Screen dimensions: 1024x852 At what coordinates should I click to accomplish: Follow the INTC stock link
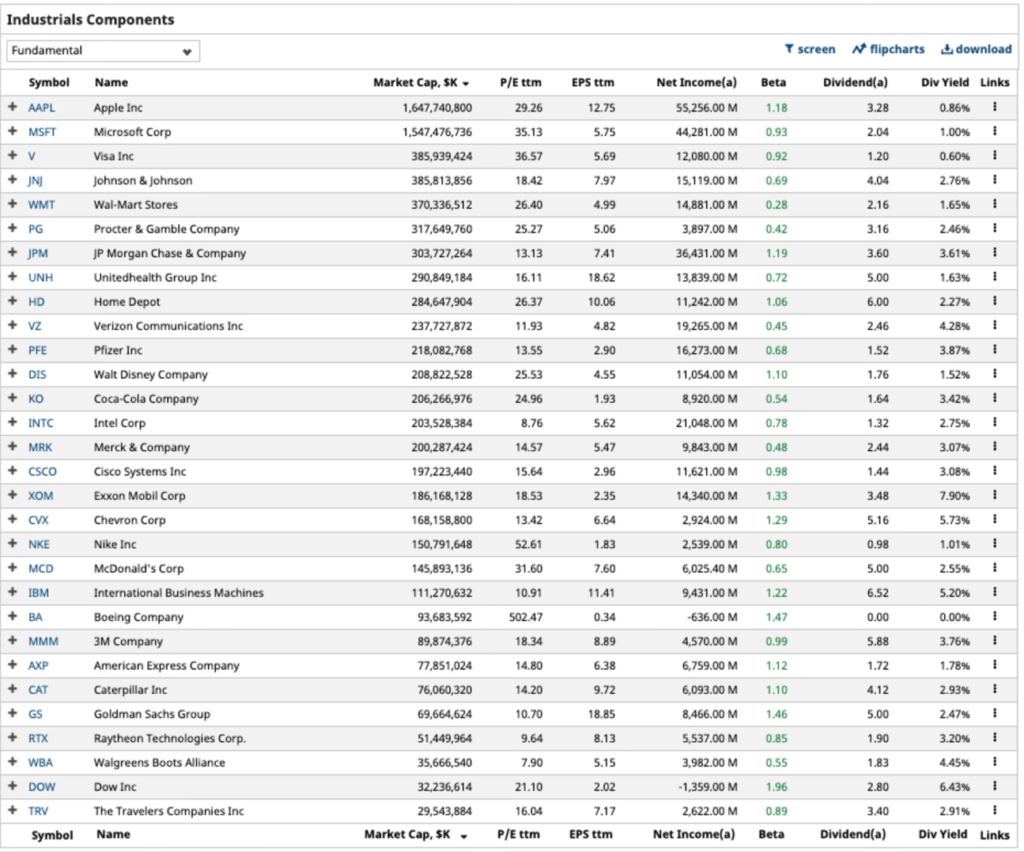point(41,423)
